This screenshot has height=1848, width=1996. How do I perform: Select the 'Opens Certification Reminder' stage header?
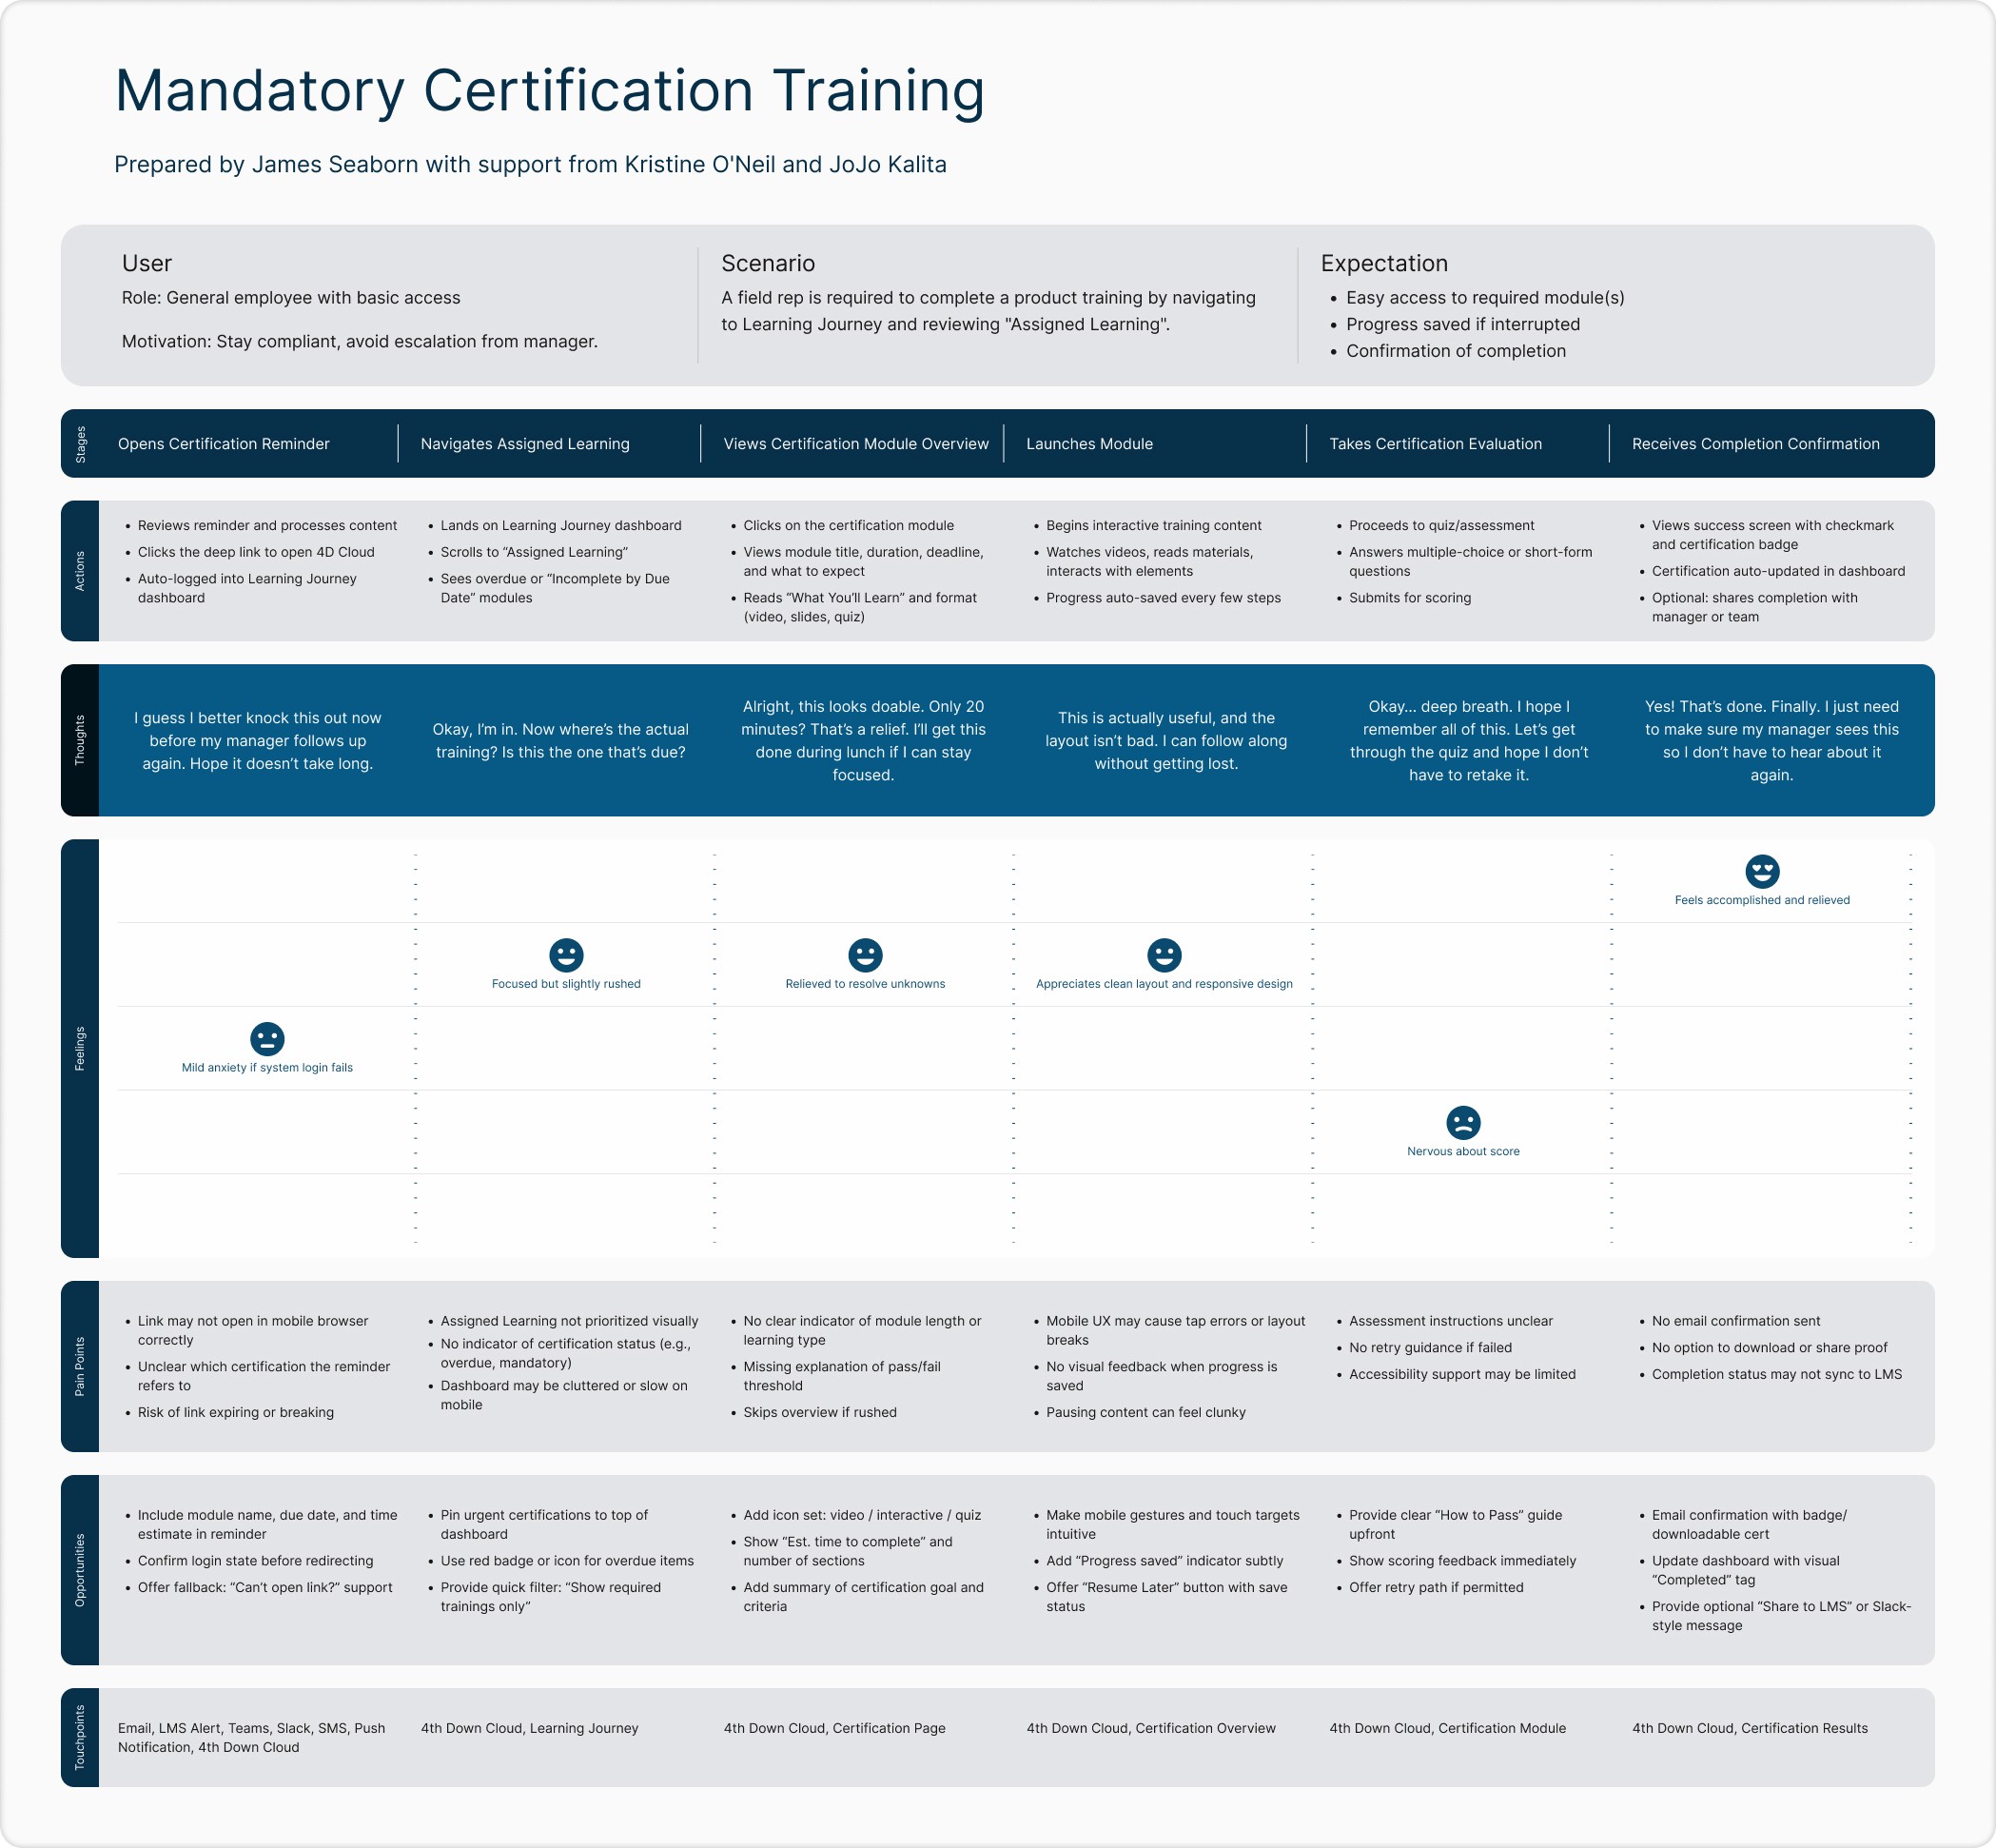(x=223, y=443)
